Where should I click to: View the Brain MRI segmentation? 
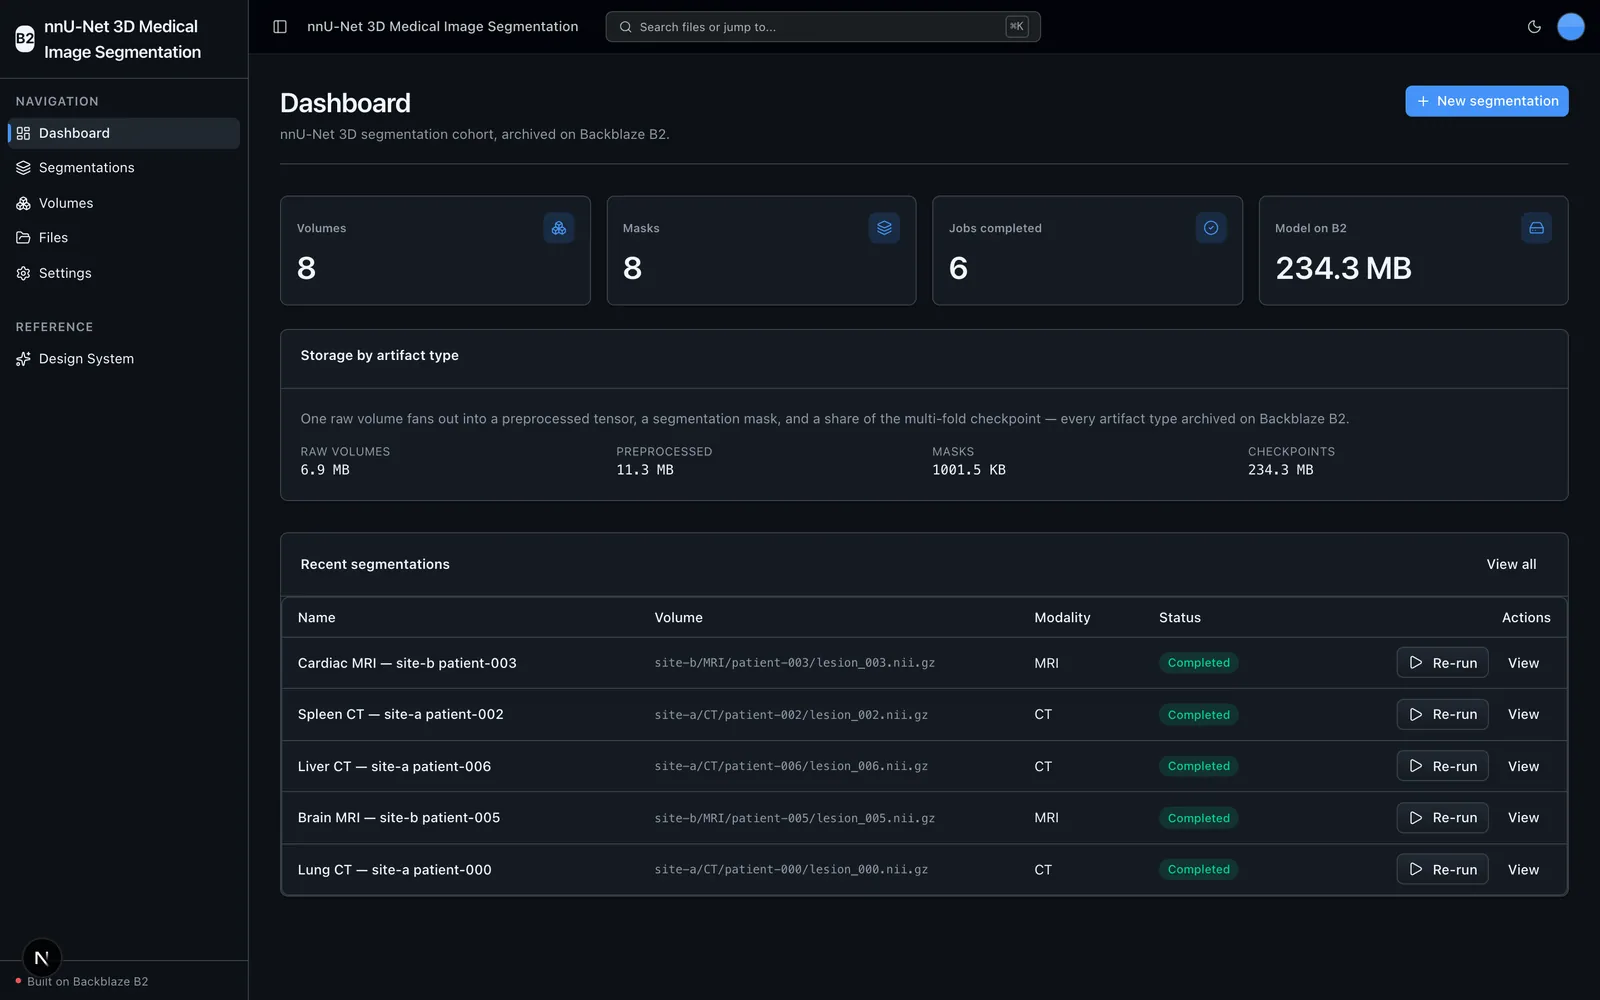tap(1523, 818)
